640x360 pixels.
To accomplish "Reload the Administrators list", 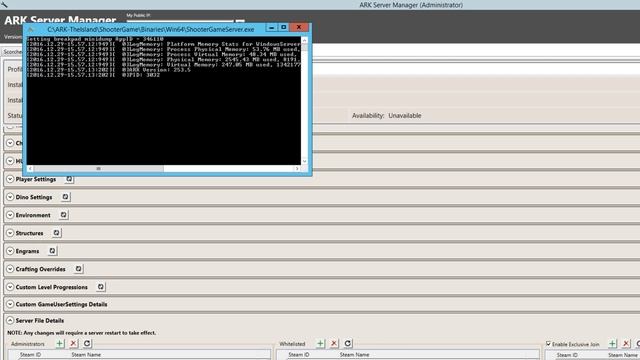I will pos(87,344).
